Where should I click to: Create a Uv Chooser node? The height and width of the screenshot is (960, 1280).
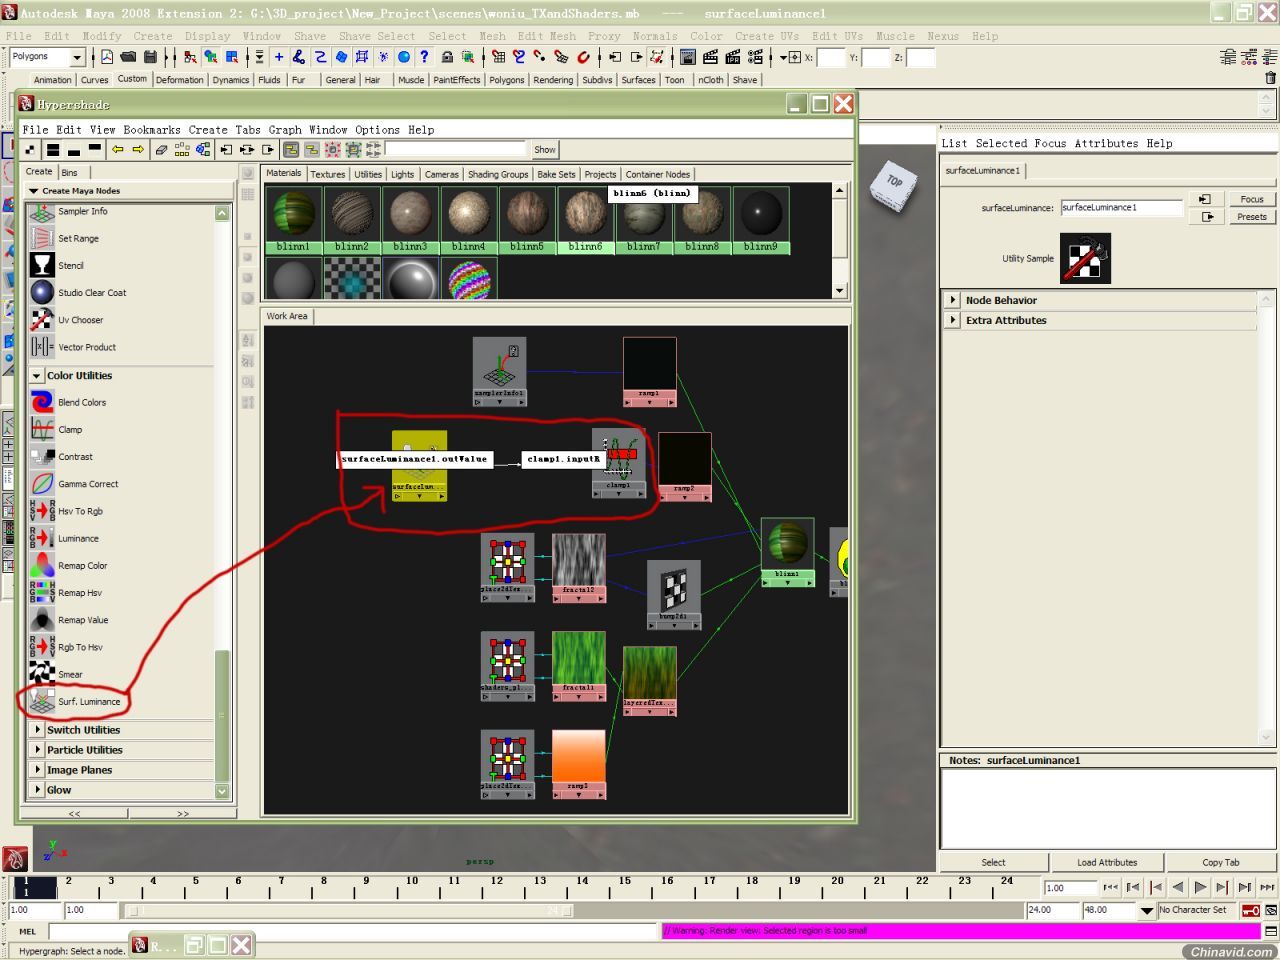coord(67,320)
